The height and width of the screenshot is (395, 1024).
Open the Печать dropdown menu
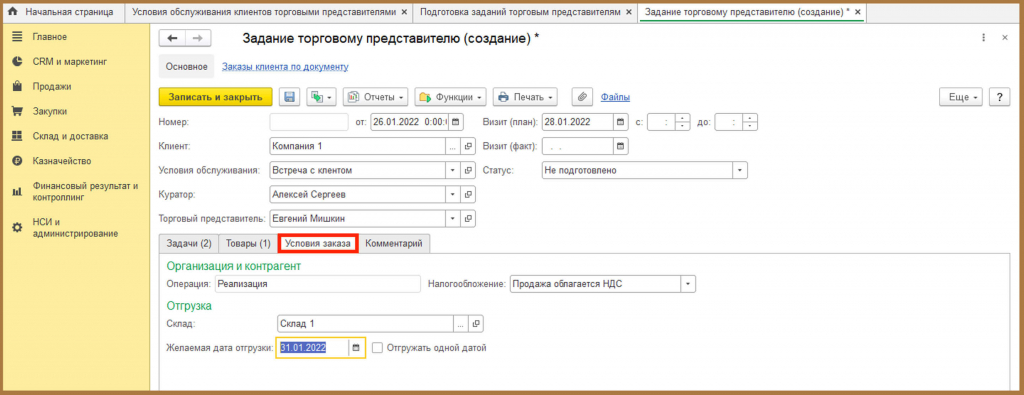(x=525, y=97)
